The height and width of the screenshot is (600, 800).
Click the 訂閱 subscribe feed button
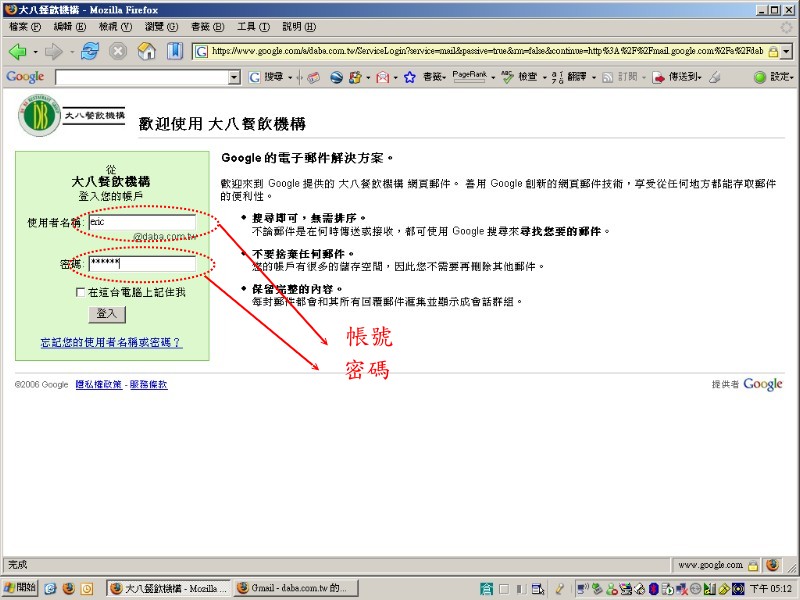pos(620,77)
